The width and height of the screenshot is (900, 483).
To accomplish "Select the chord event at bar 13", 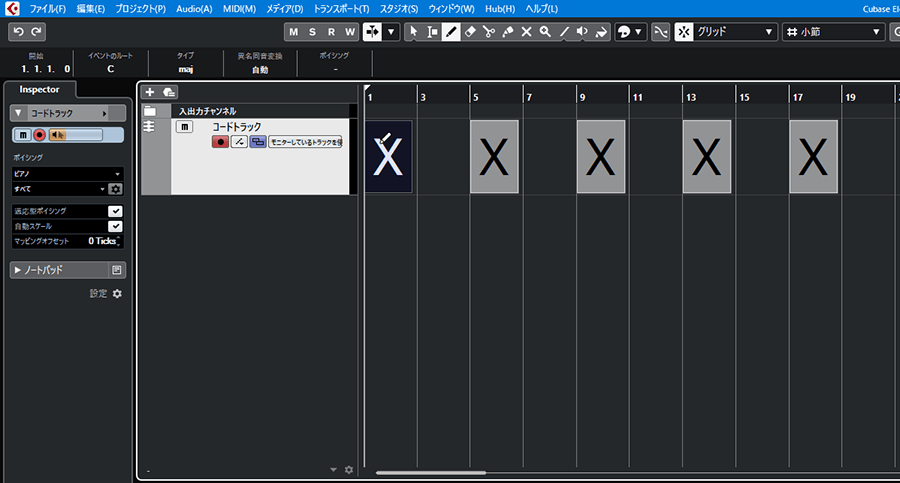I will 707,156.
